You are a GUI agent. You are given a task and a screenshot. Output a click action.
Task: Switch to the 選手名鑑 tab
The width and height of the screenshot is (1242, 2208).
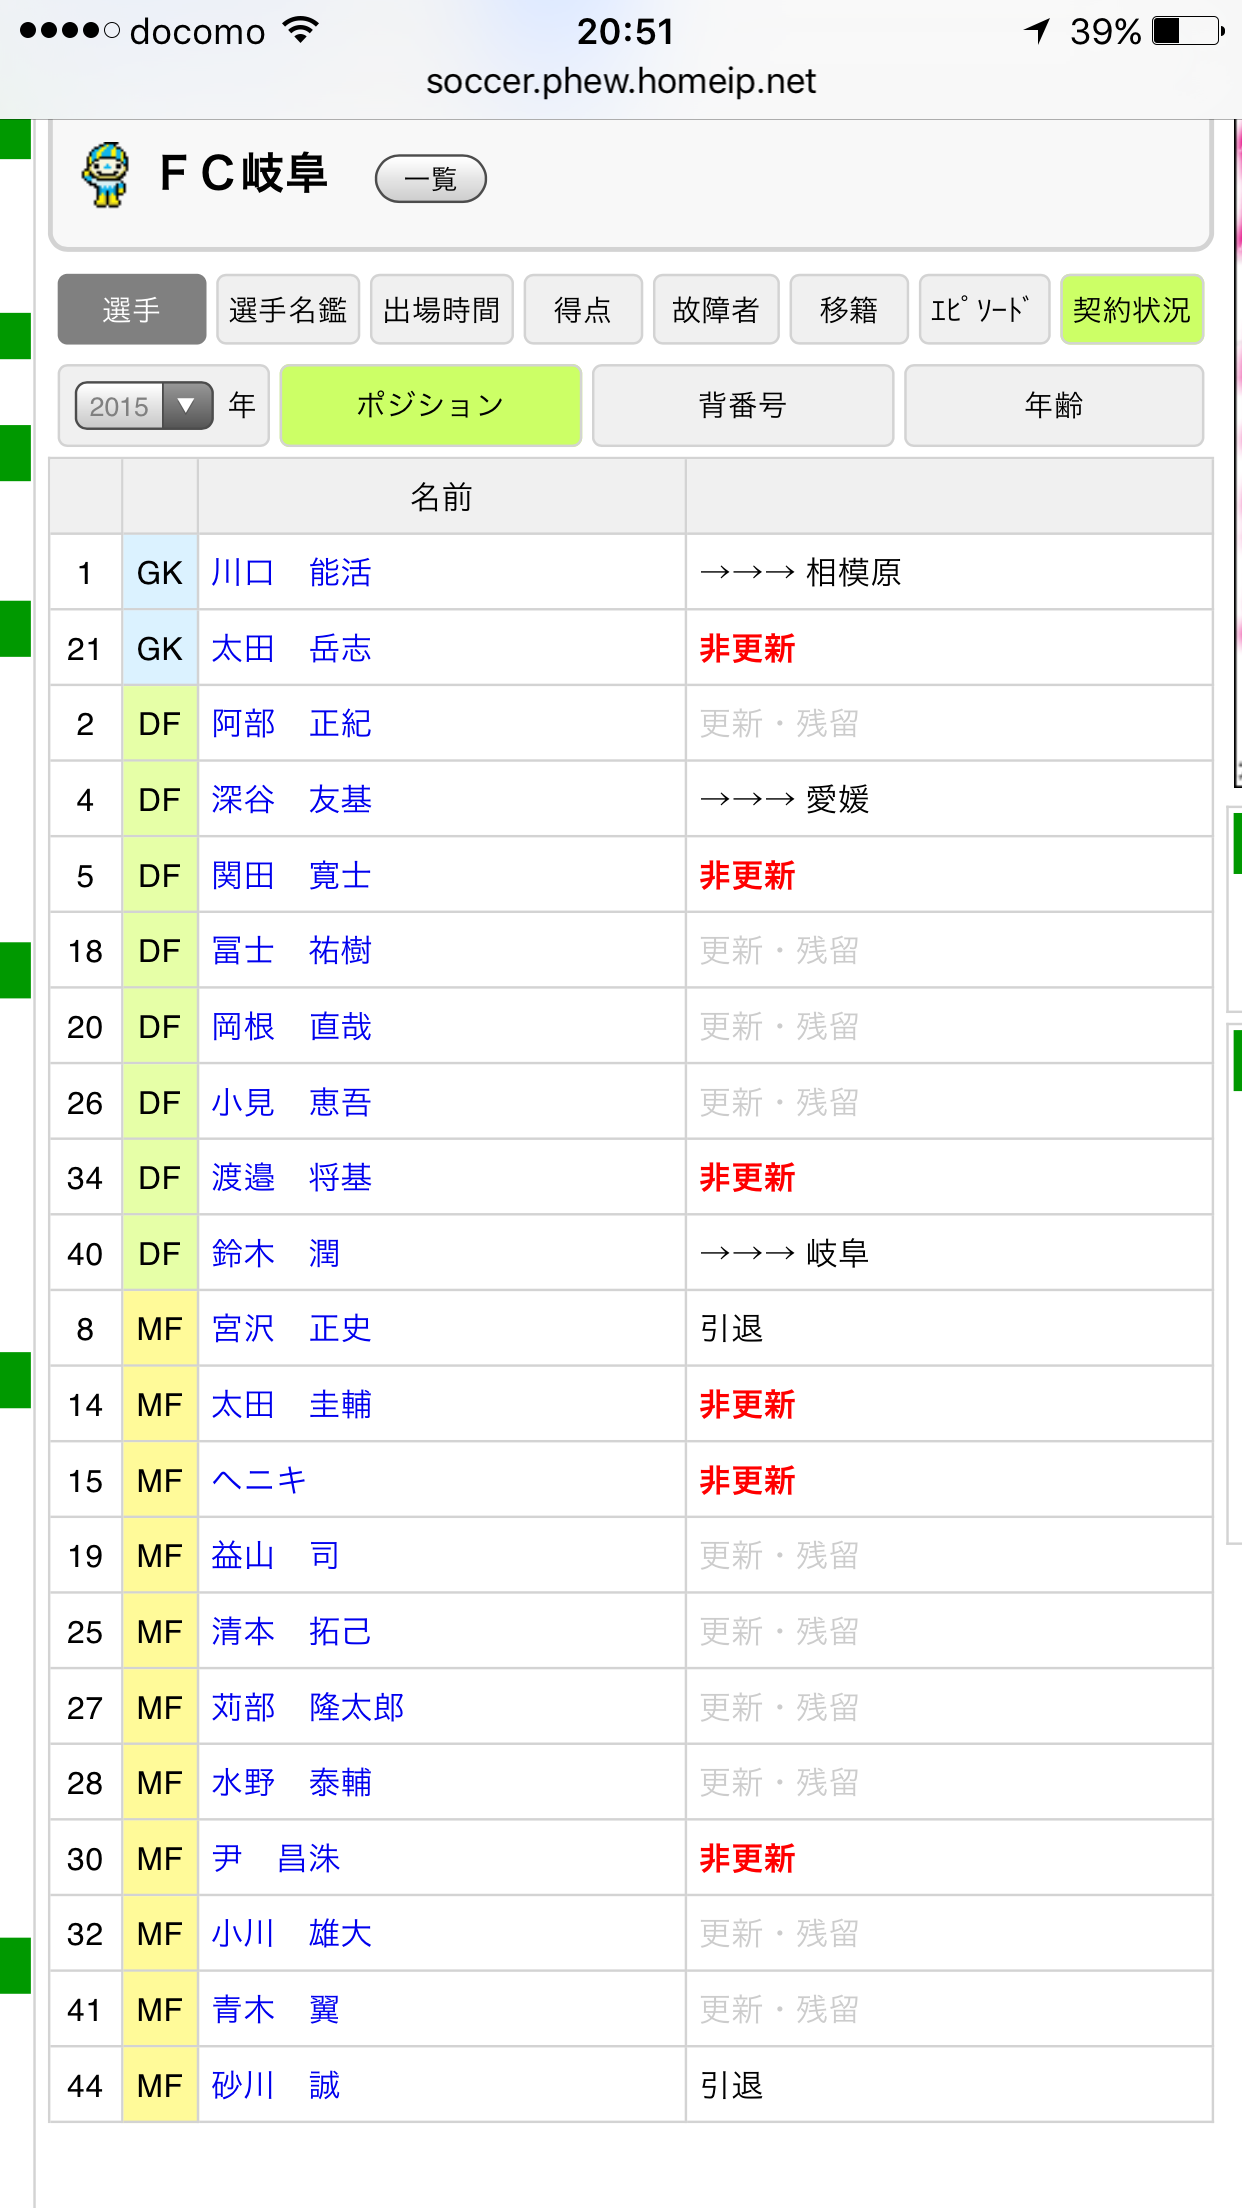tap(287, 310)
